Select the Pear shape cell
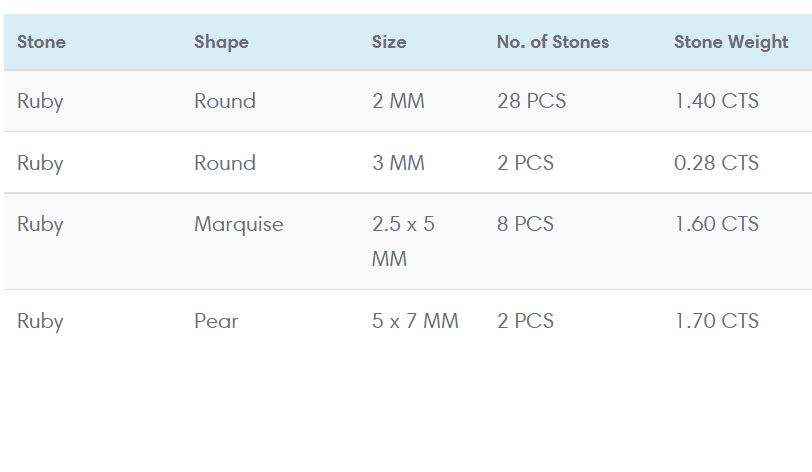 point(216,321)
